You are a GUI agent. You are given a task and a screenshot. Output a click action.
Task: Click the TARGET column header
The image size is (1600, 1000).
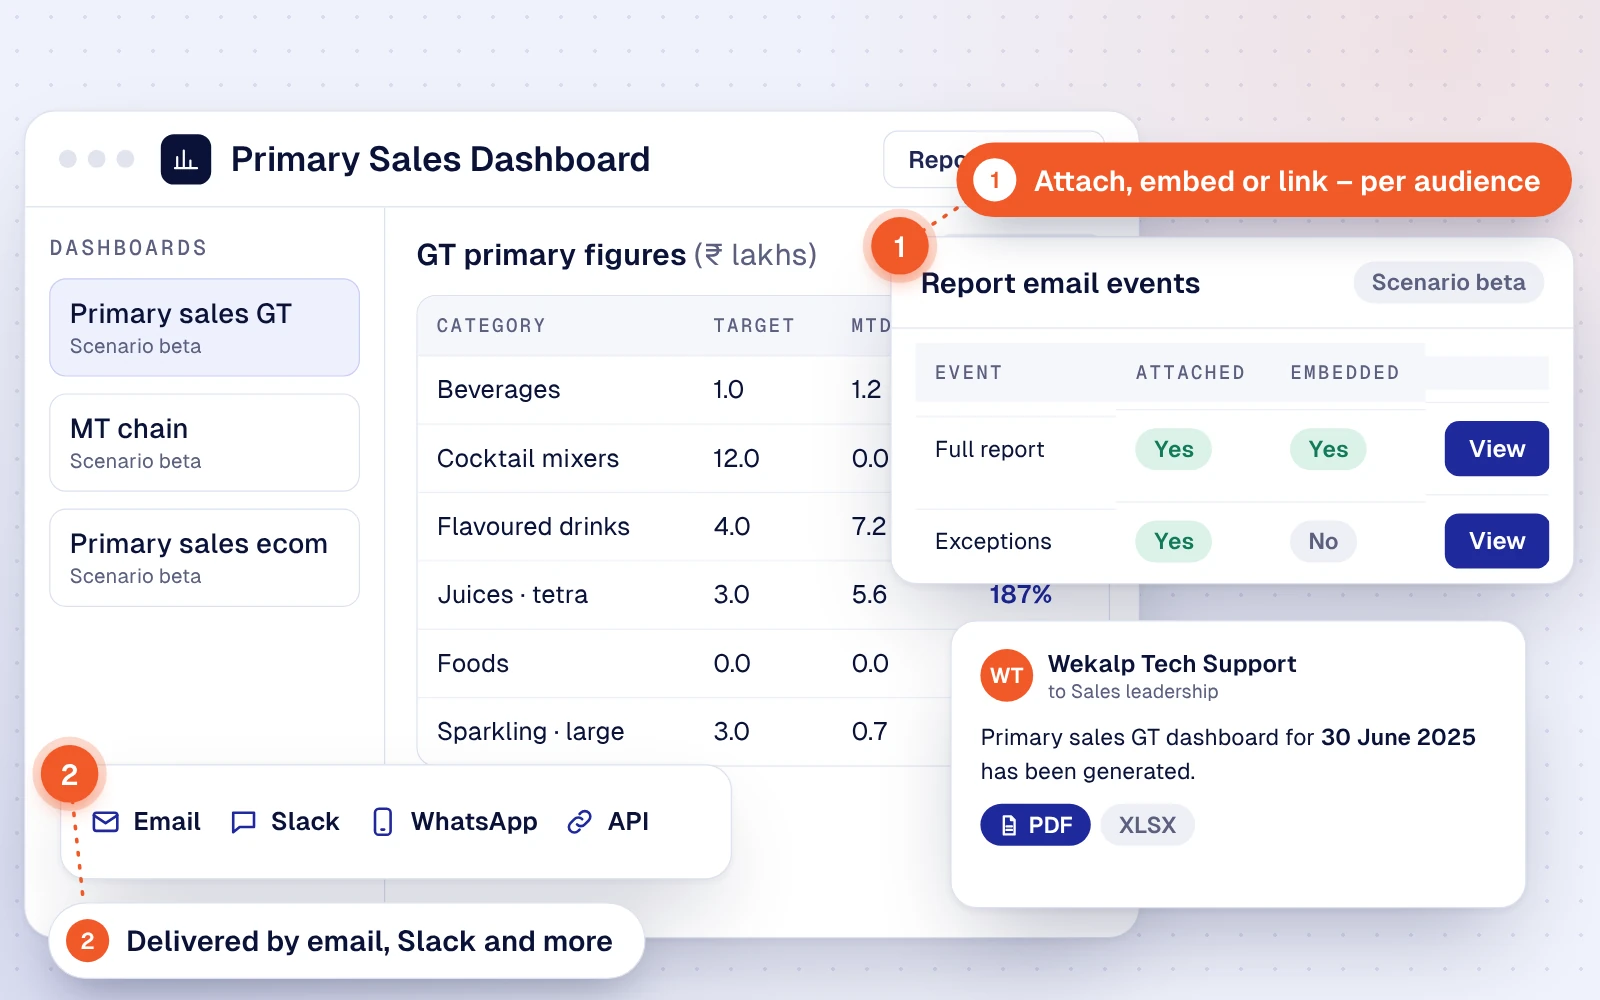tap(754, 326)
